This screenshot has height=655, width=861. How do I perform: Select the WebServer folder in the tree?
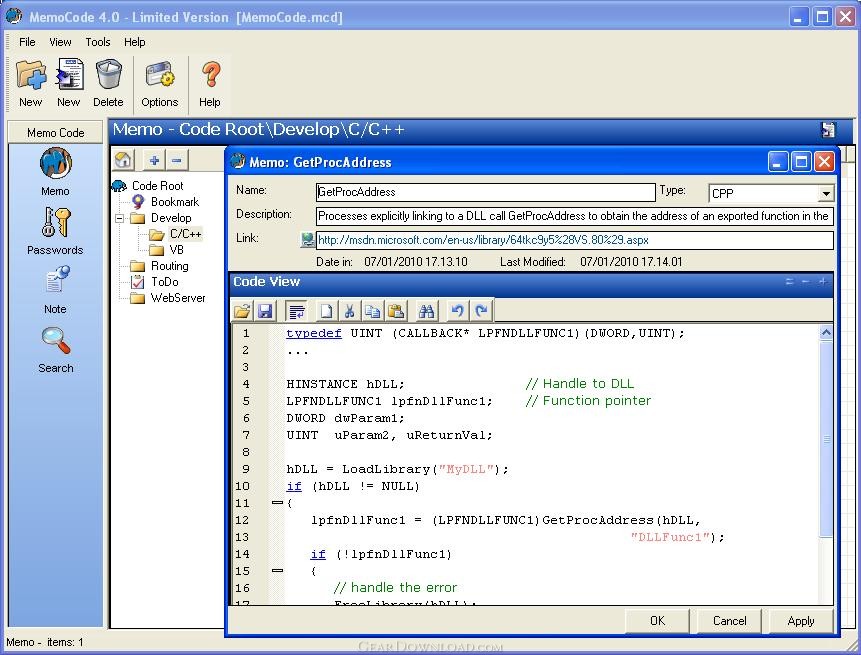pos(178,298)
